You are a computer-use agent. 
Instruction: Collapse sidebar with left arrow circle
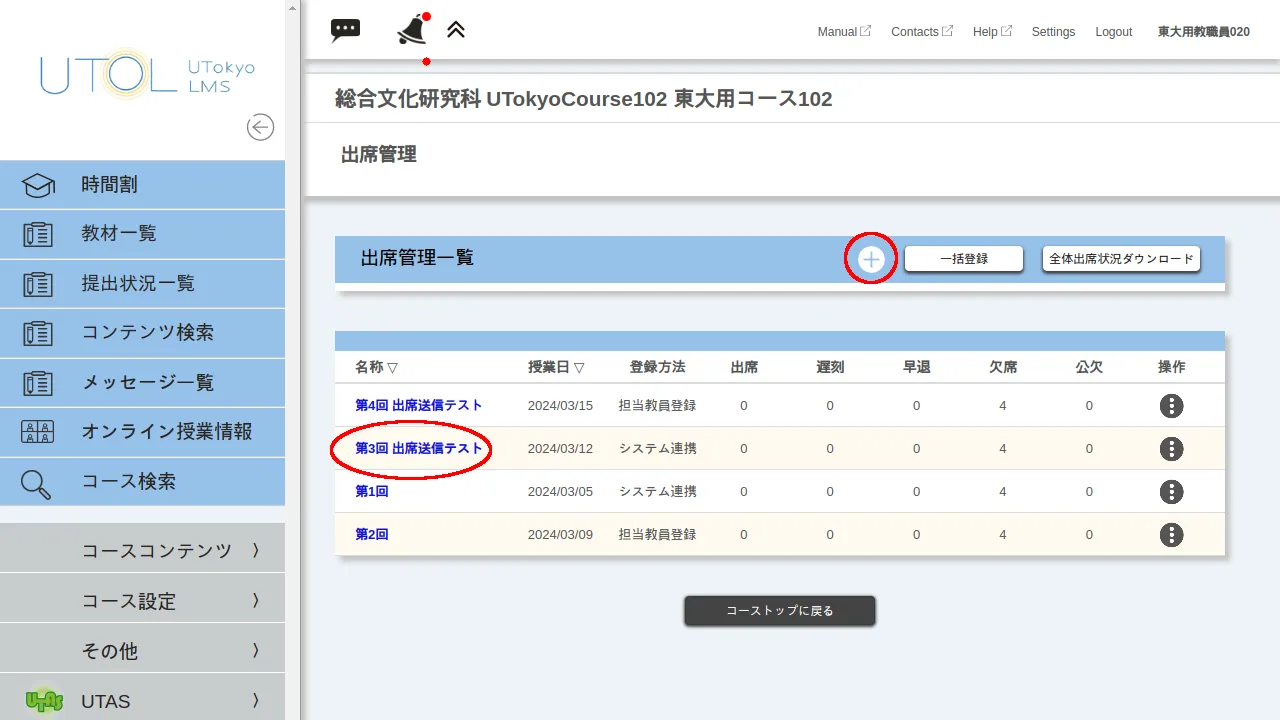(x=260, y=127)
